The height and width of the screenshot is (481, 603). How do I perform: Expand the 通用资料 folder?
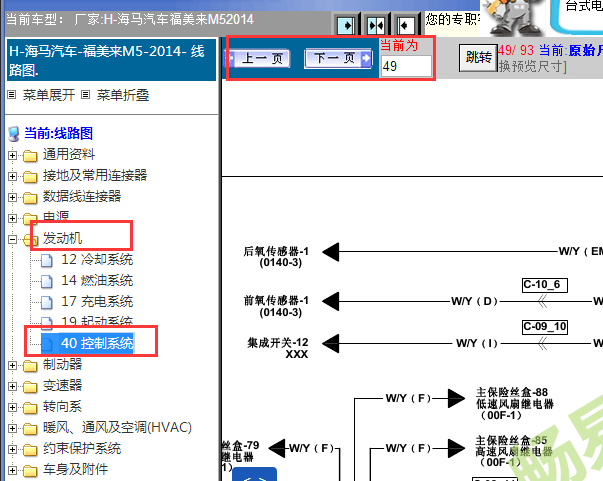[12, 155]
